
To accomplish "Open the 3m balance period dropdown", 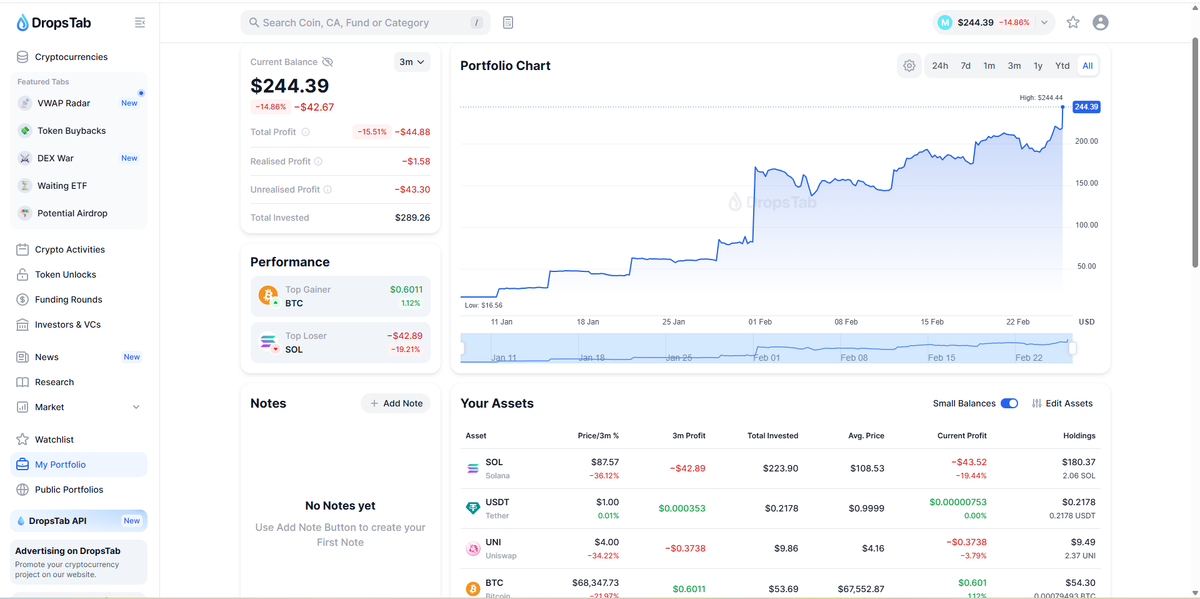I will point(412,62).
